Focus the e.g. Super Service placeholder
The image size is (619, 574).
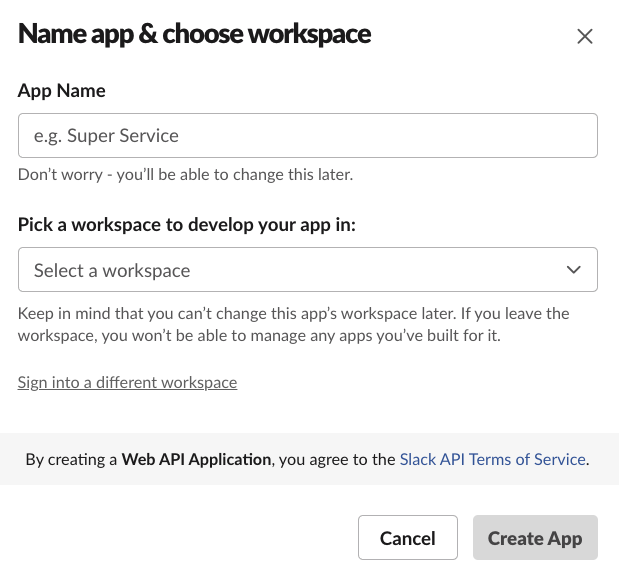coord(106,136)
